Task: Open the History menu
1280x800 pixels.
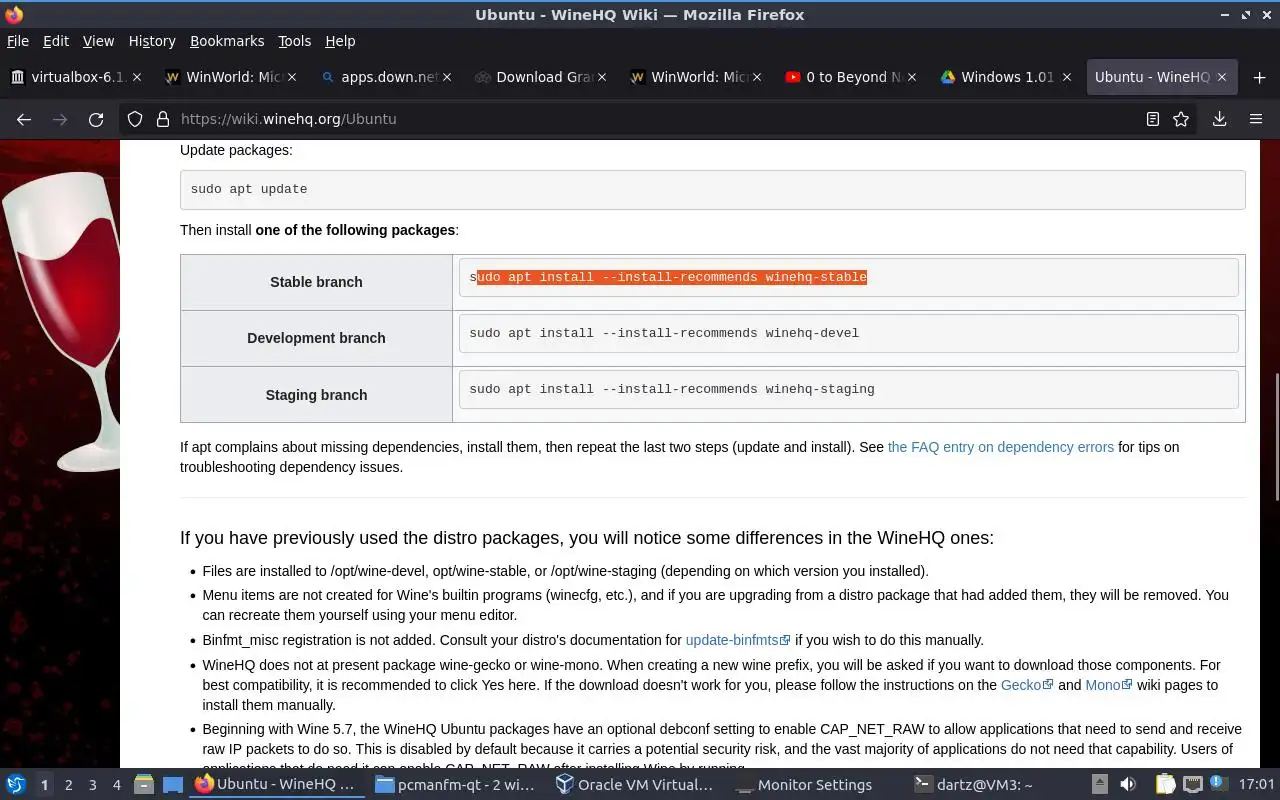Action: tap(152, 41)
